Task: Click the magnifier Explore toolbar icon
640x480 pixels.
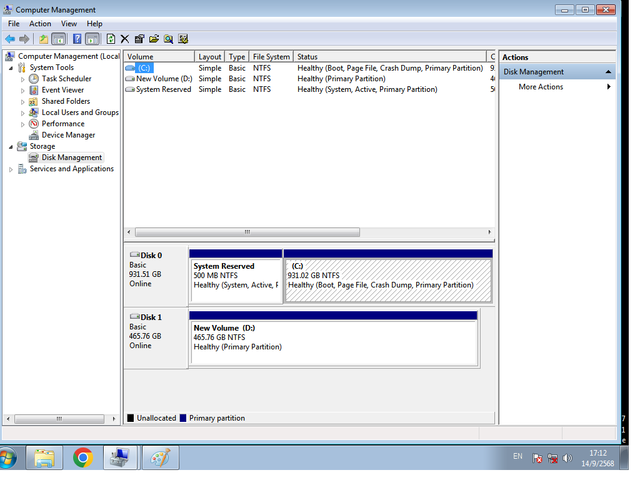Action: tap(168, 40)
